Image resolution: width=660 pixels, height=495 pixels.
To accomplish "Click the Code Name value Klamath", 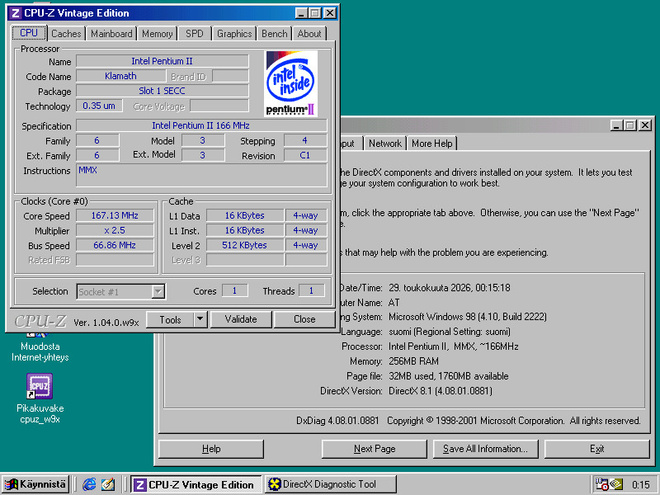I will point(121,76).
